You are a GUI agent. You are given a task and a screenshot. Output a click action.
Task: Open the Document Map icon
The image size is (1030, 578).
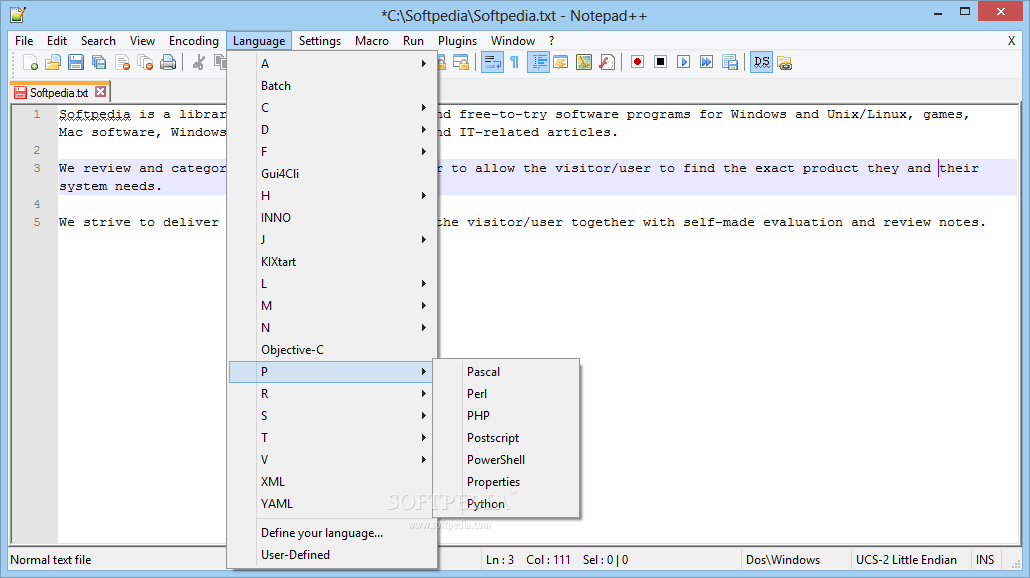(x=584, y=62)
